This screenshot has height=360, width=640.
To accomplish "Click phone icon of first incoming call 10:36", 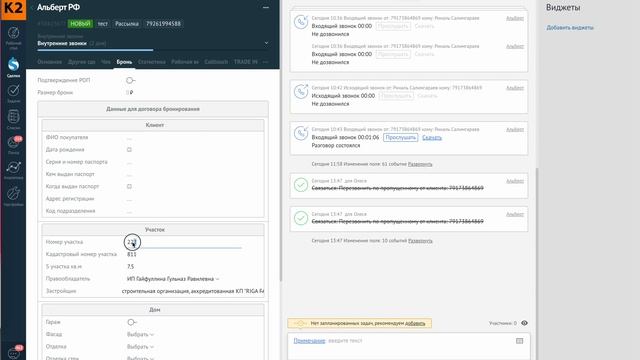I will [x=301, y=22].
